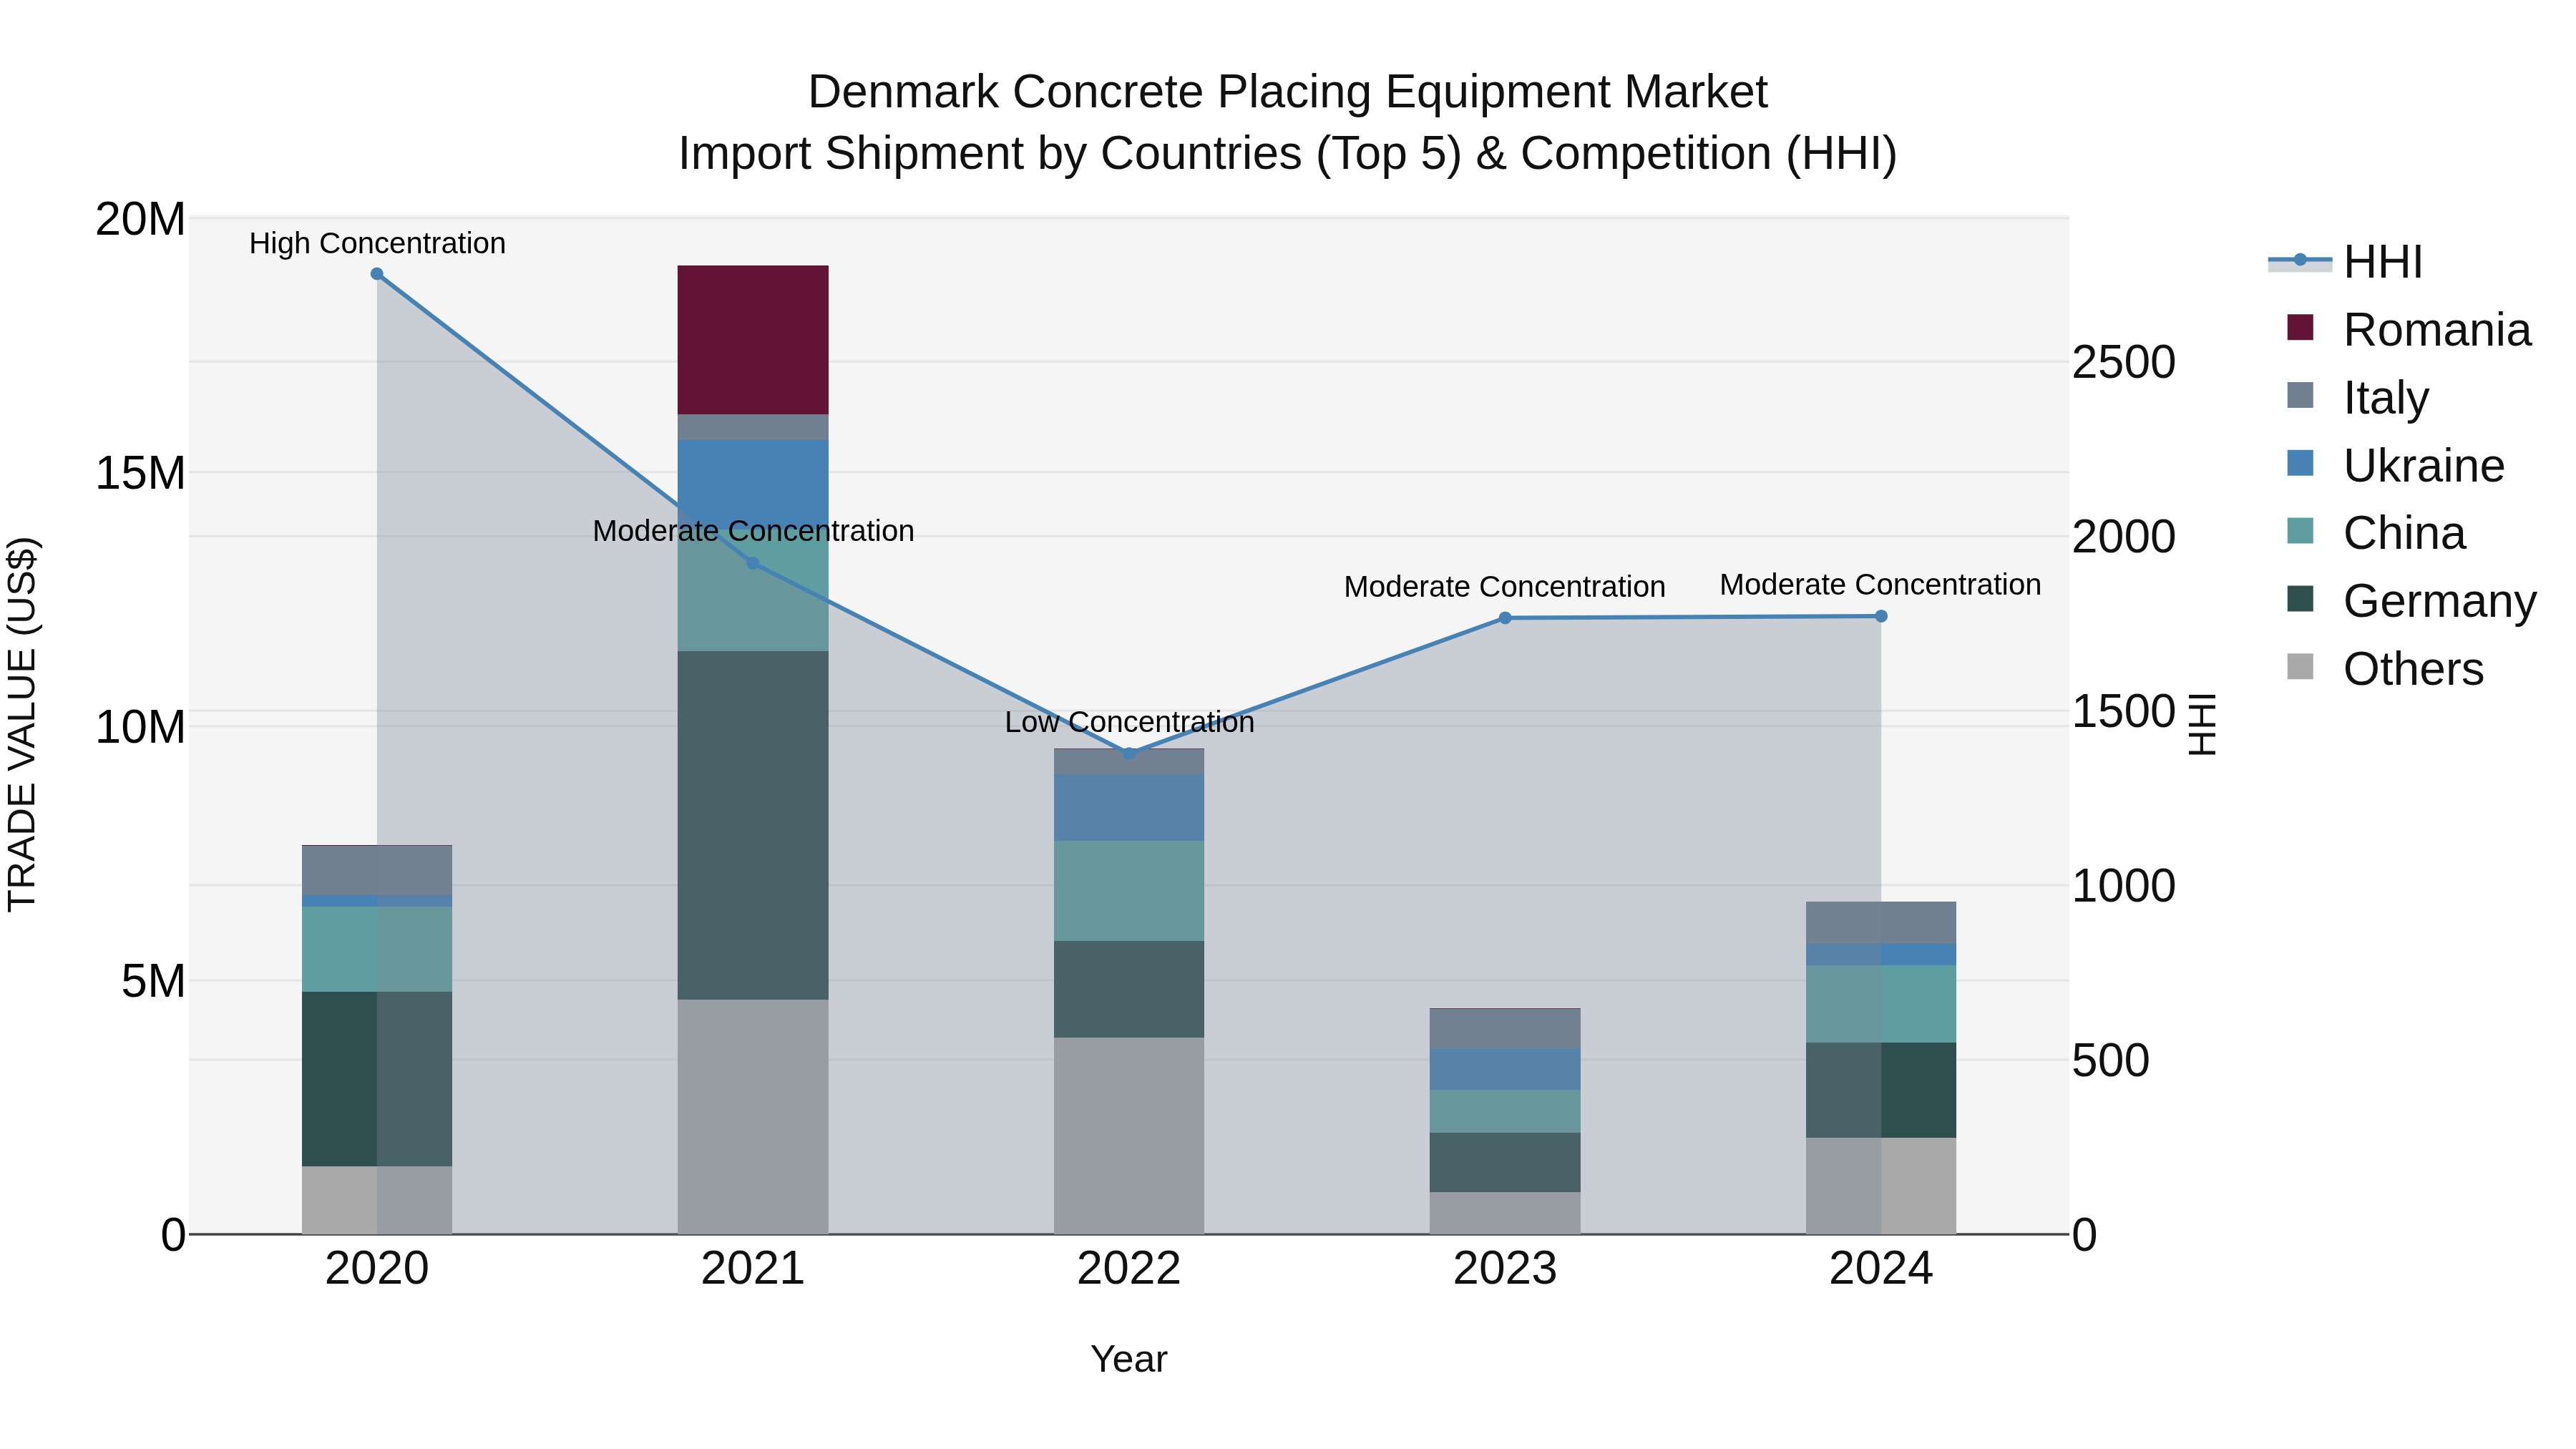Click the '1500' HHI axis tick label
The width and height of the screenshot is (2576, 1449).
click(x=2123, y=712)
